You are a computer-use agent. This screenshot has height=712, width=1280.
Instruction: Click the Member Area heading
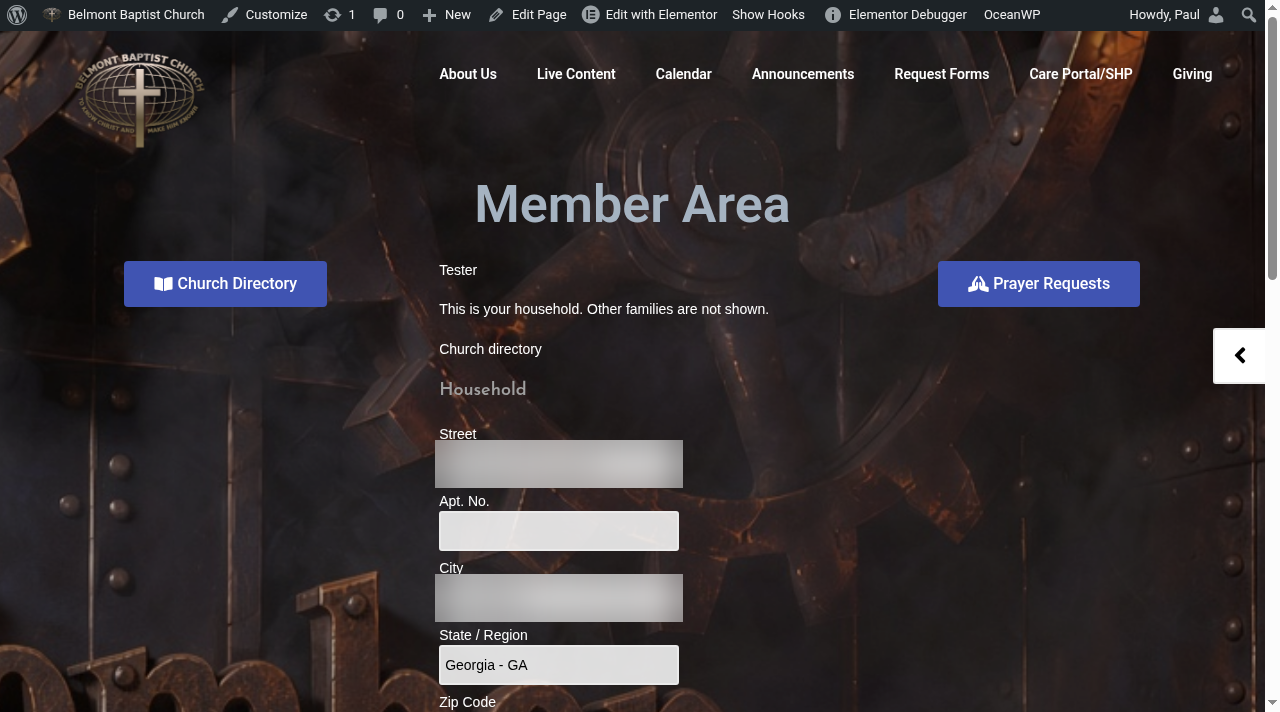click(632, 204)
